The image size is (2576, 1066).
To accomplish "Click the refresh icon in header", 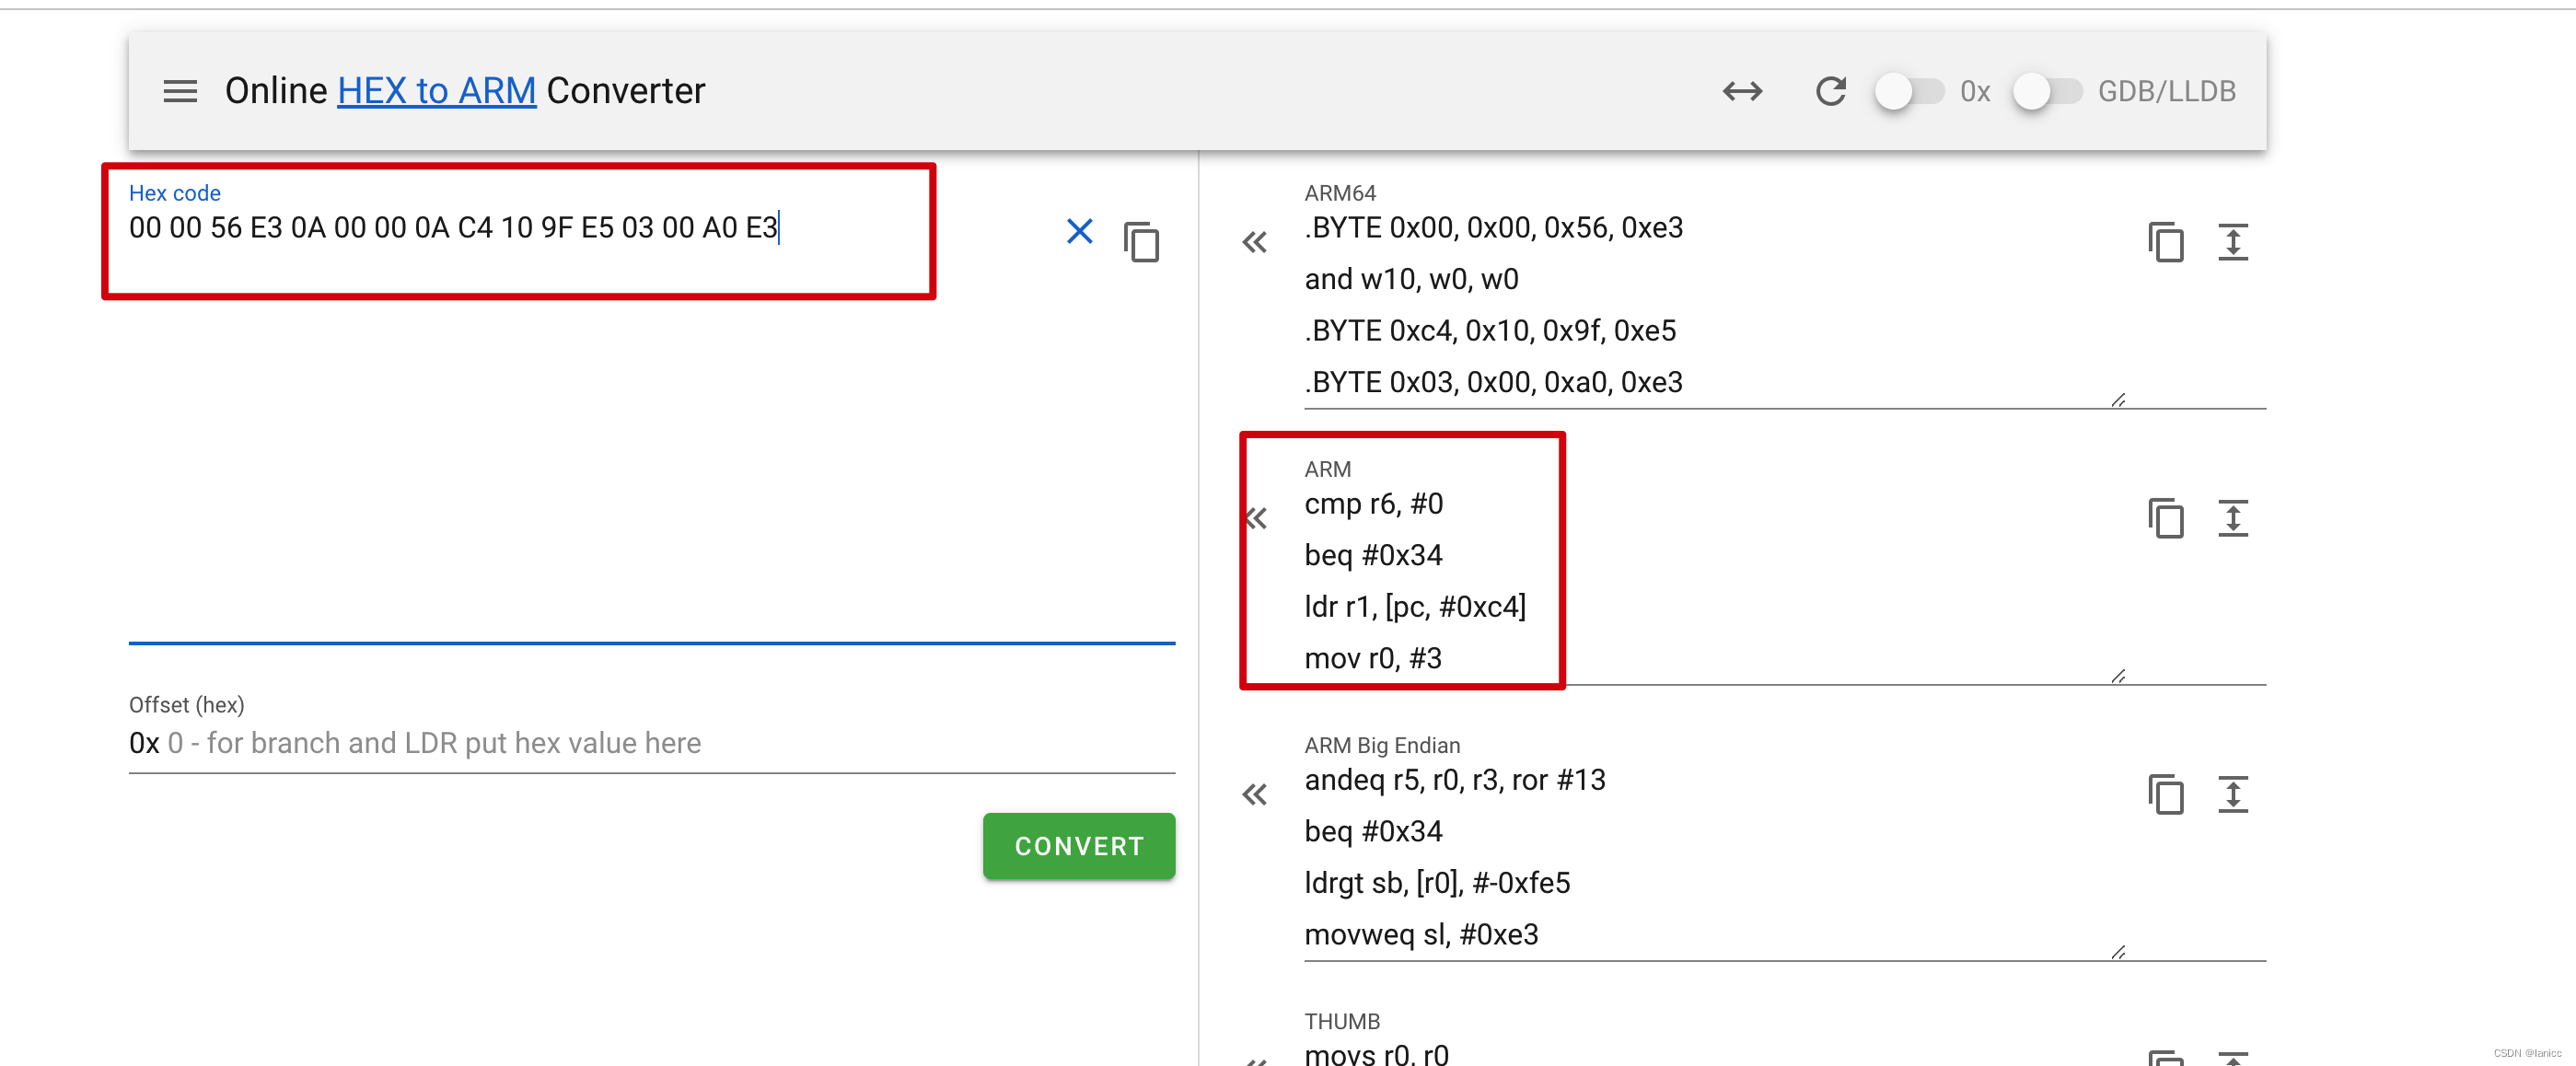I will point(1830,91).
